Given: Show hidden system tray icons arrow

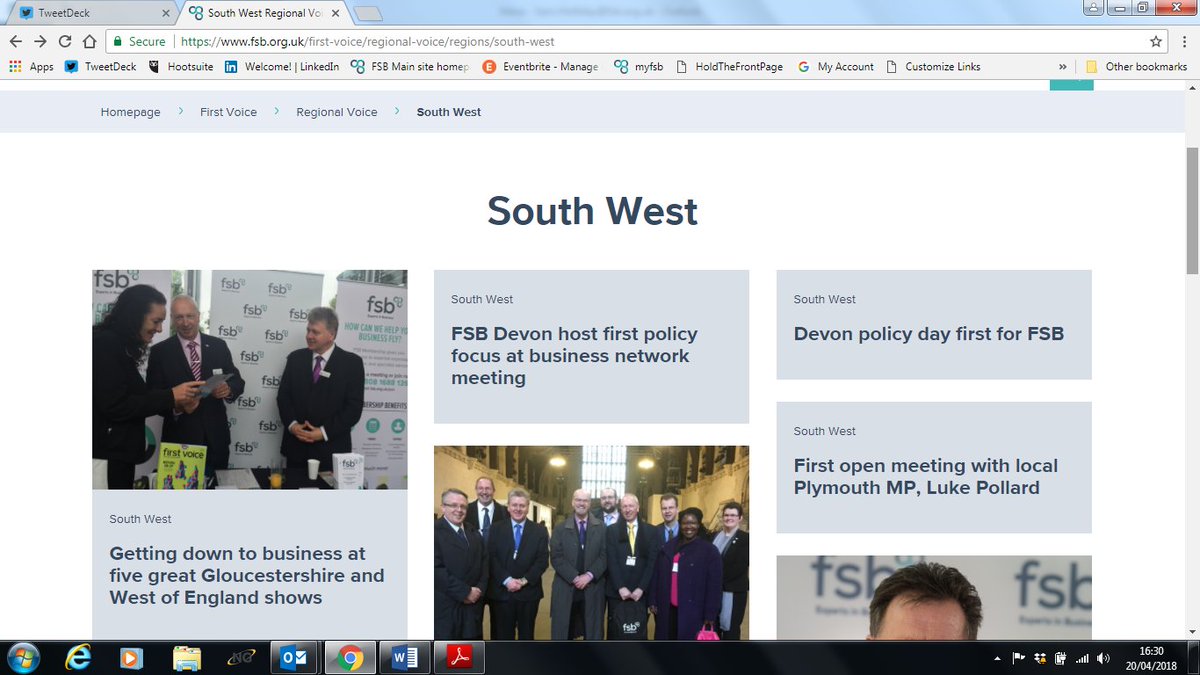Looking at the screenshot, I should (997, 658).
